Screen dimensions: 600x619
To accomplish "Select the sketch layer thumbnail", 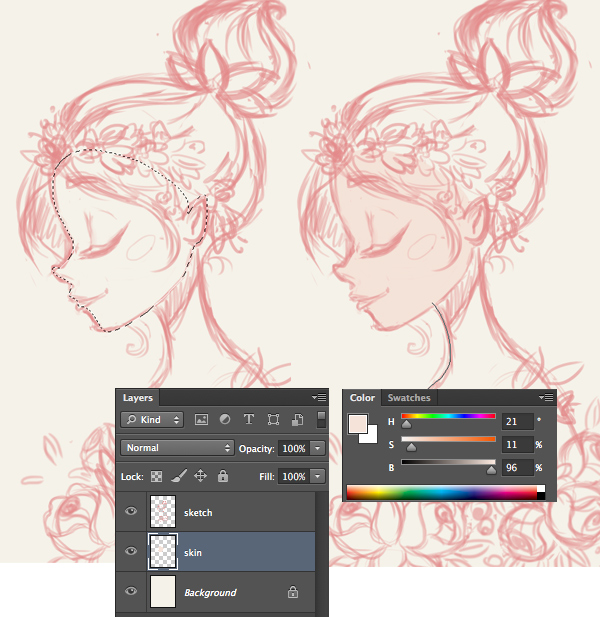I will click(163, 511).
